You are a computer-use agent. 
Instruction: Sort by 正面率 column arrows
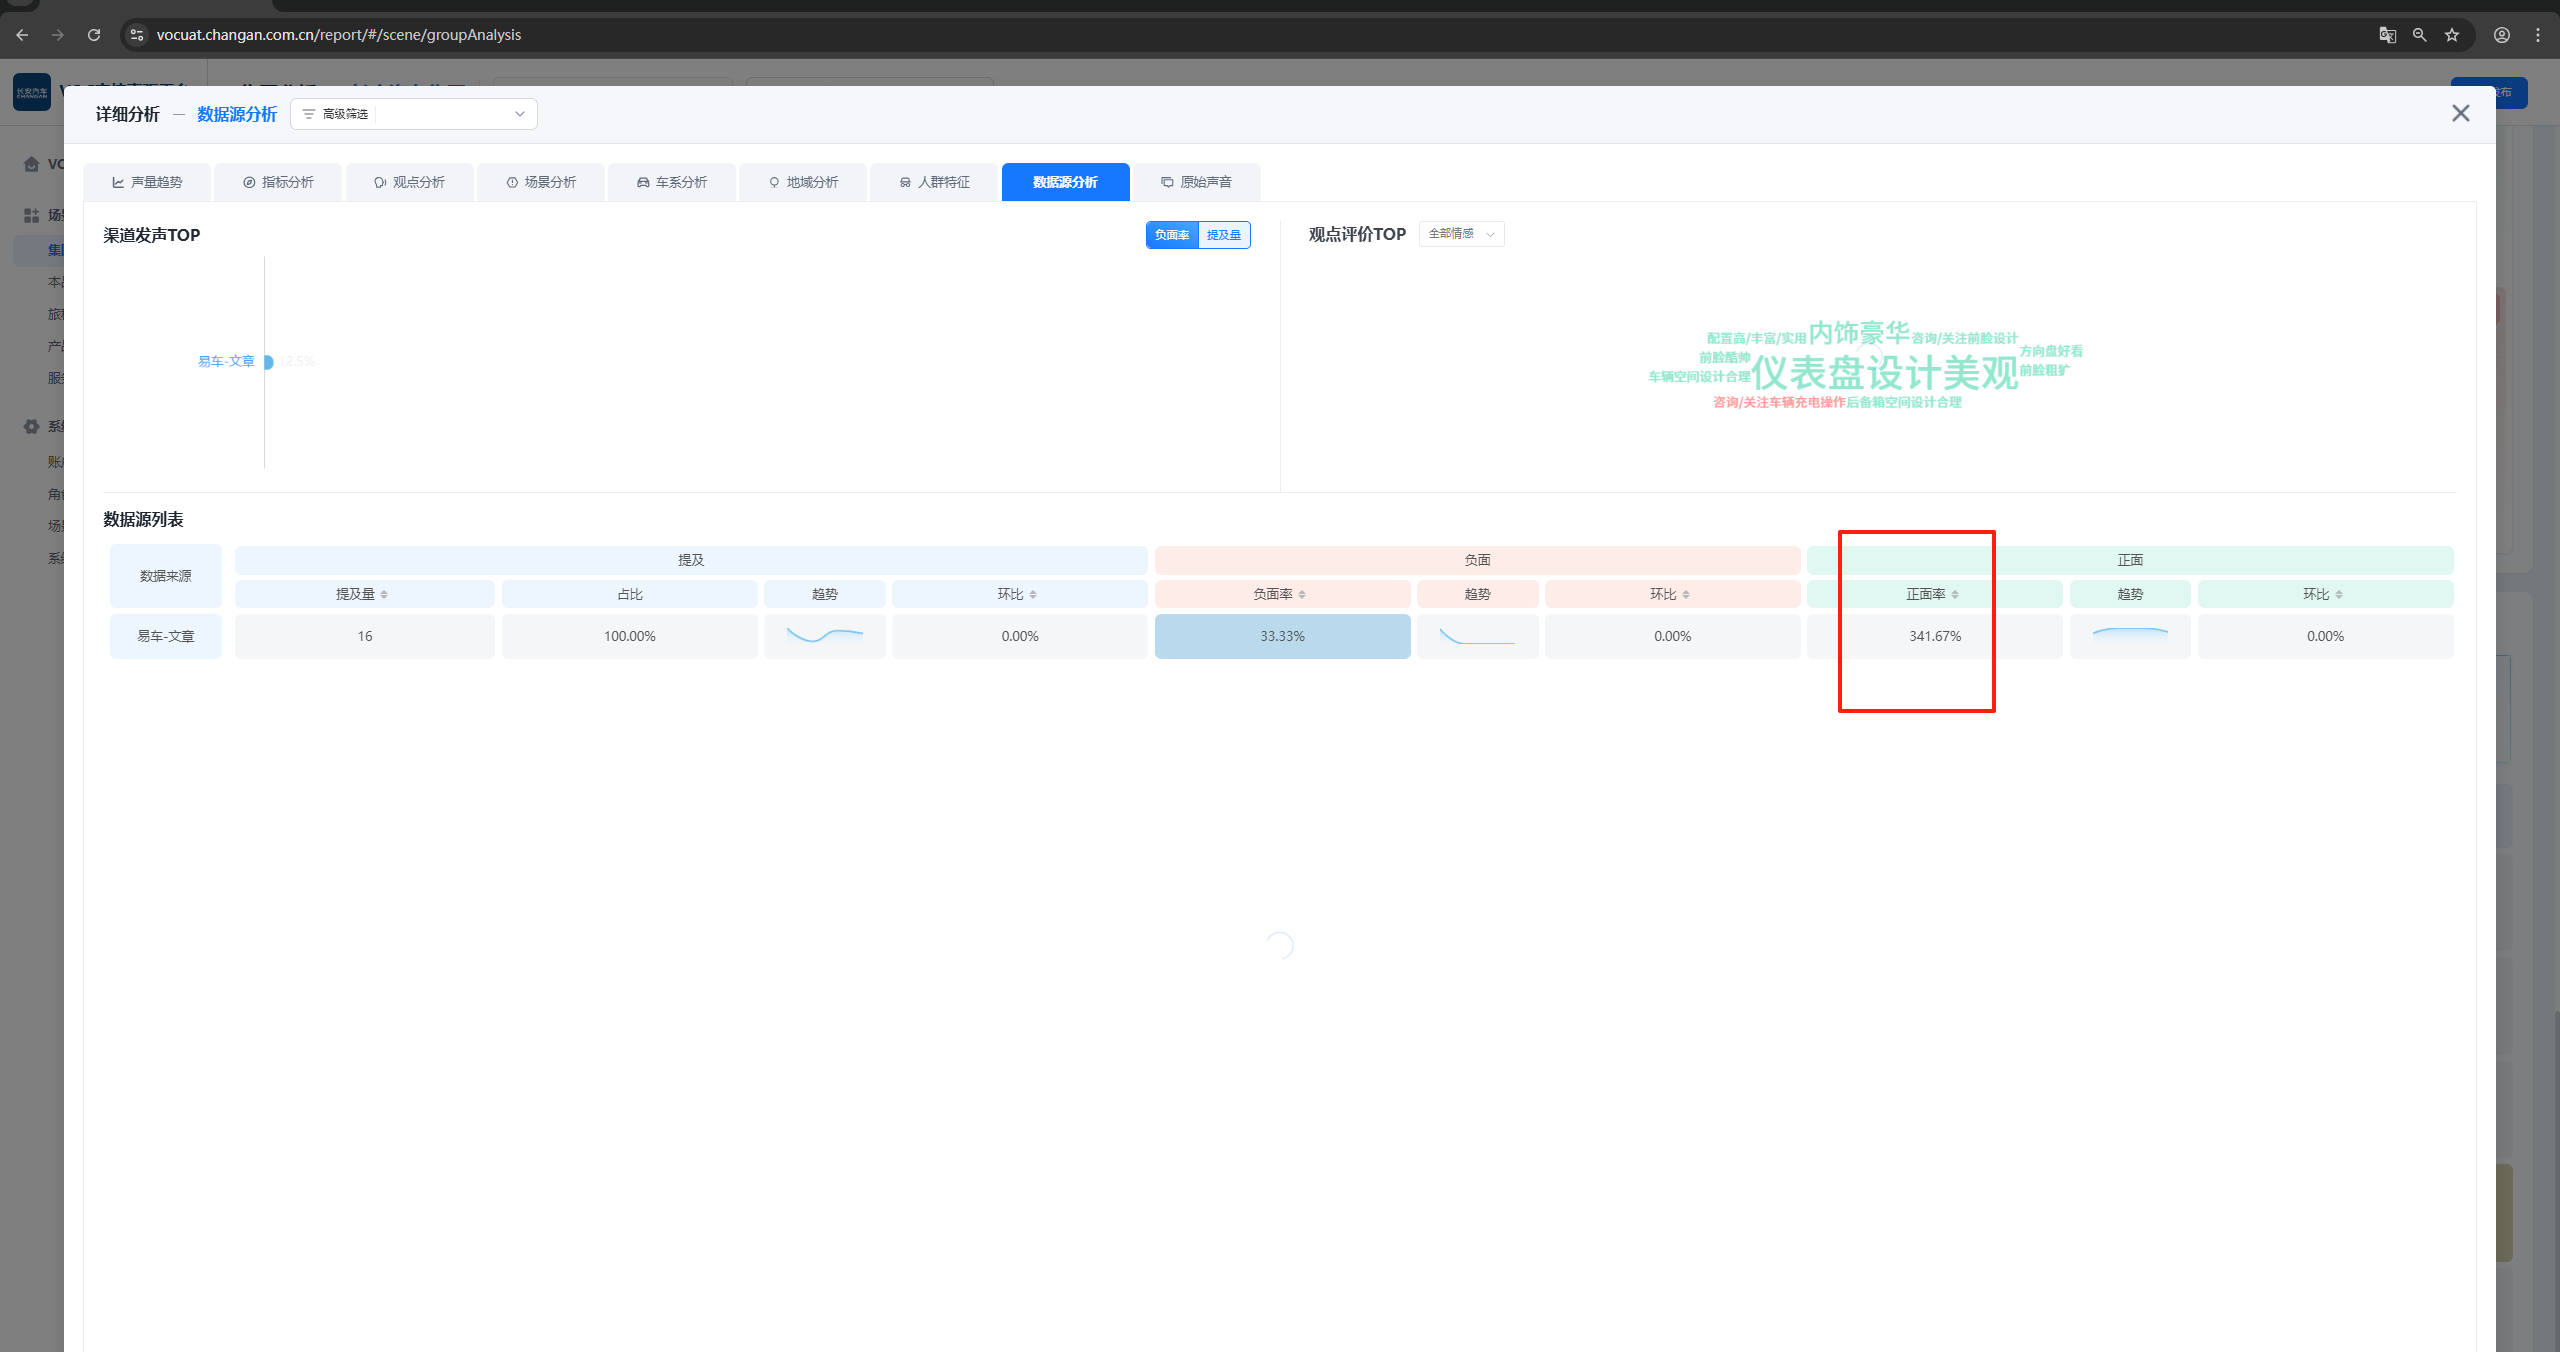[1955, 595]
